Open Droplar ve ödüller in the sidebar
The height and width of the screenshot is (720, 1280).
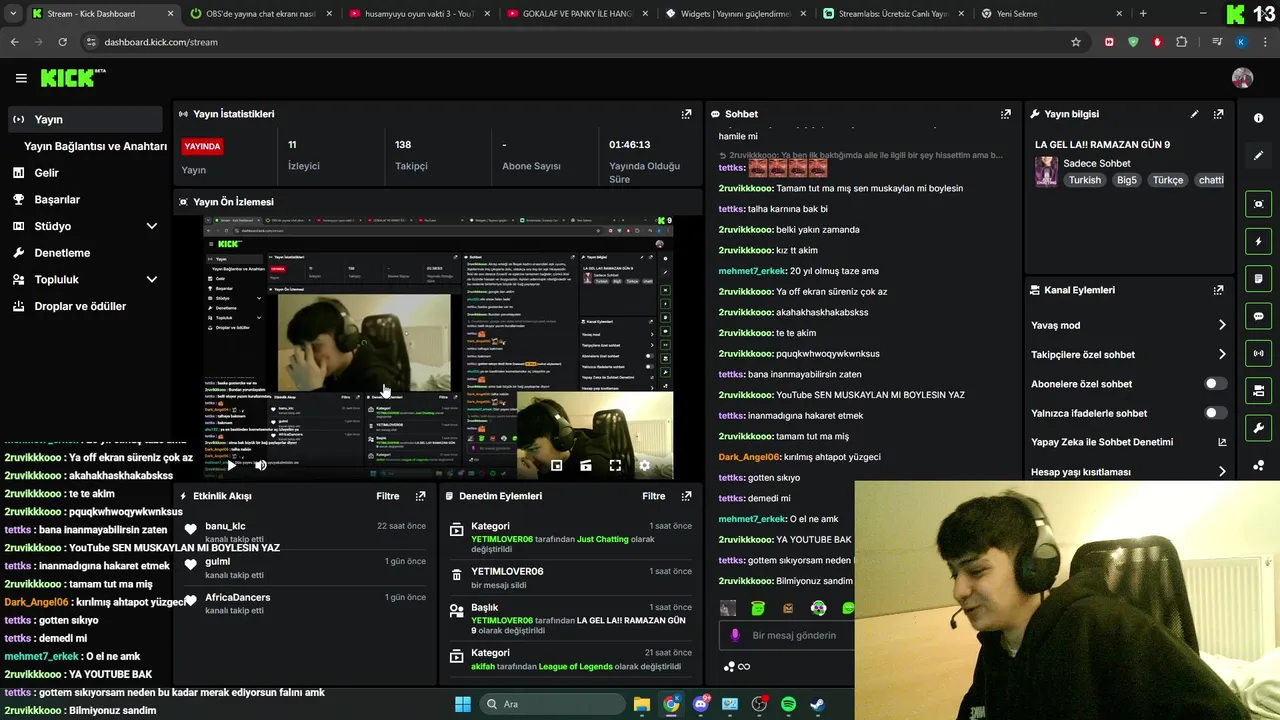(x=82, y=306)
